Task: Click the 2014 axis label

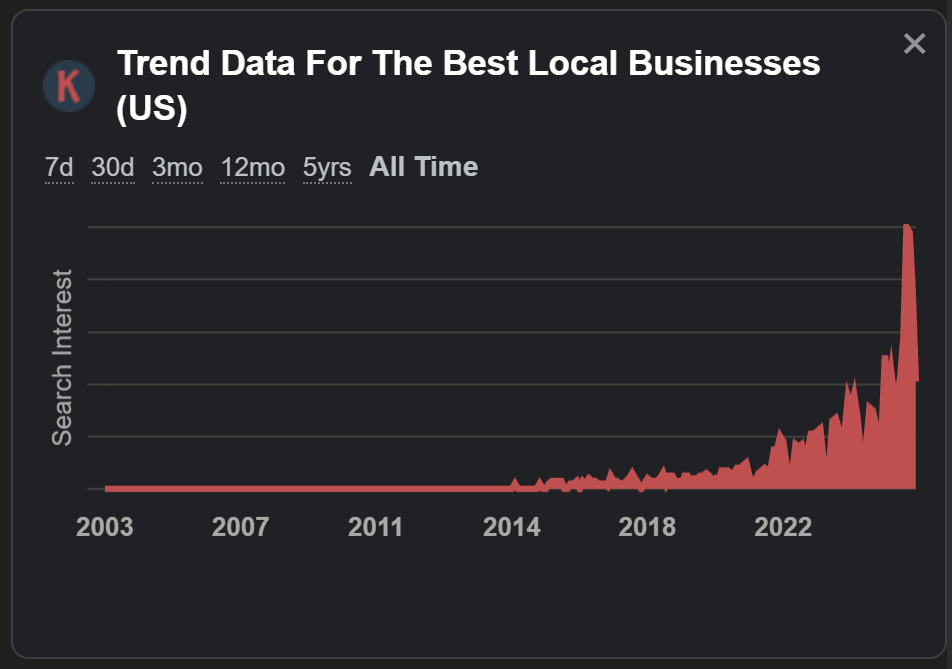Action: tap(512, 527)
